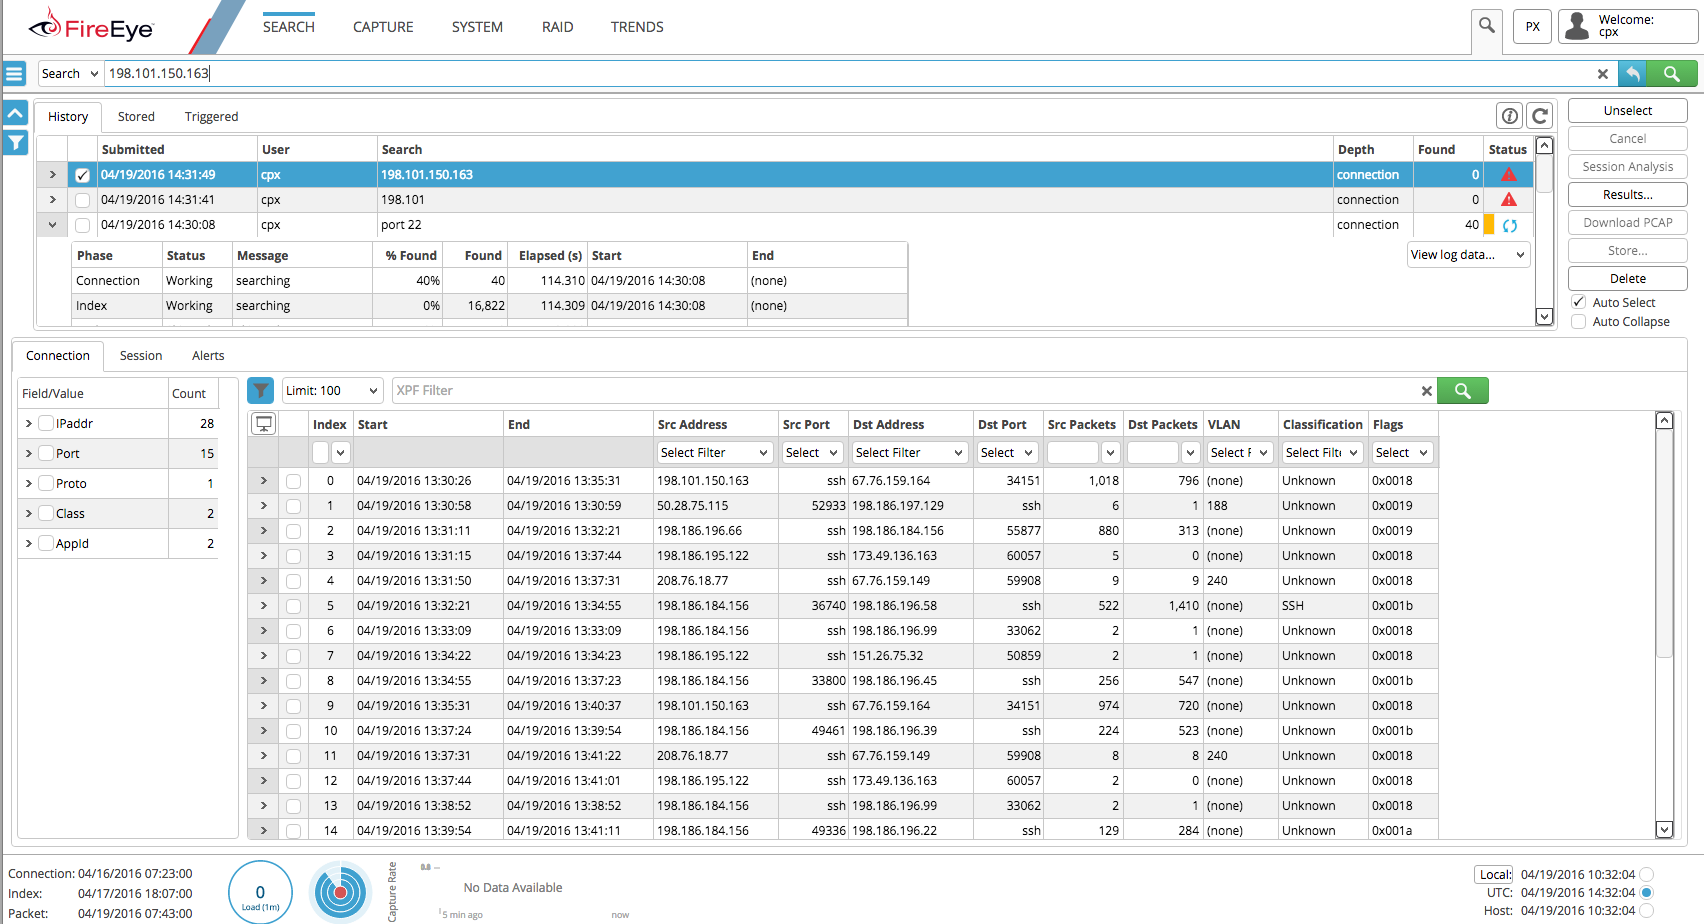Click the Download PCAP button
The width and height of the screenshot is (1704, 924).
1627,222
